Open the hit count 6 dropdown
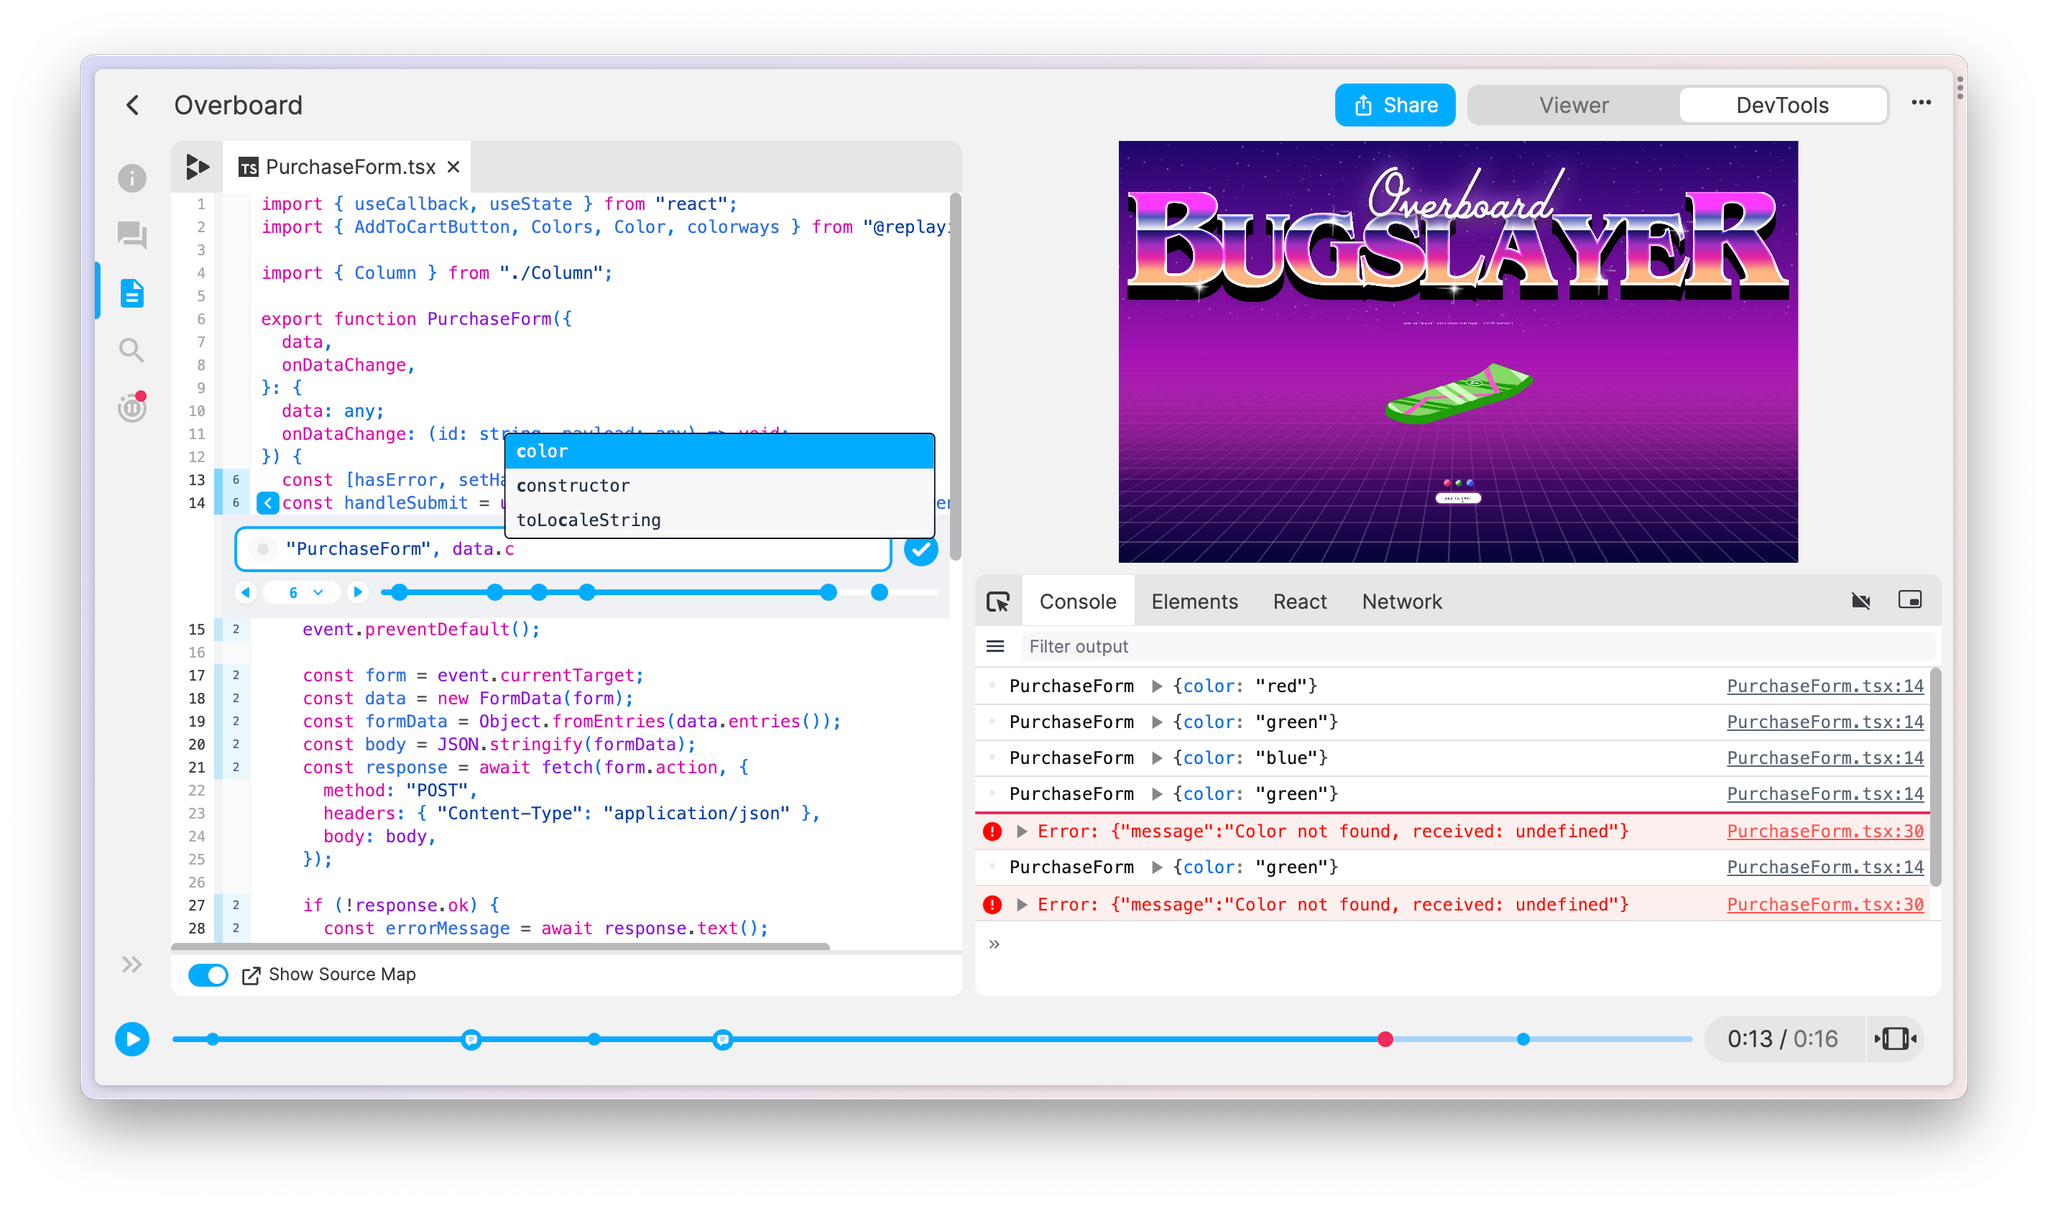This screenshot has width=2048, height=1206. pos(303,592)
